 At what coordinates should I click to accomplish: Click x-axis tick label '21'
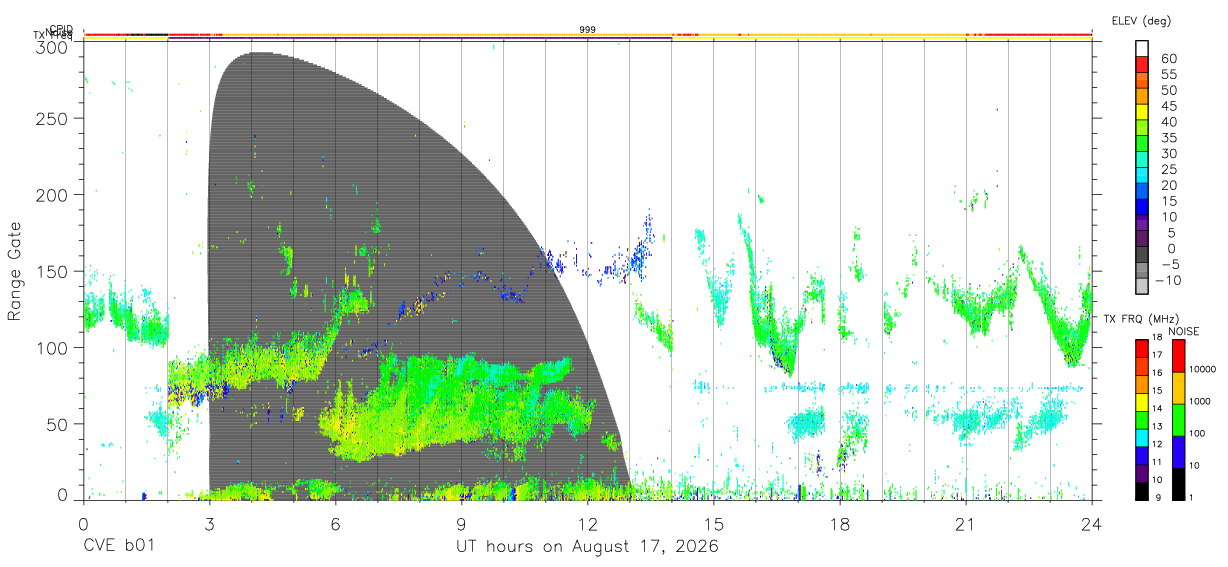pos(965,524)
